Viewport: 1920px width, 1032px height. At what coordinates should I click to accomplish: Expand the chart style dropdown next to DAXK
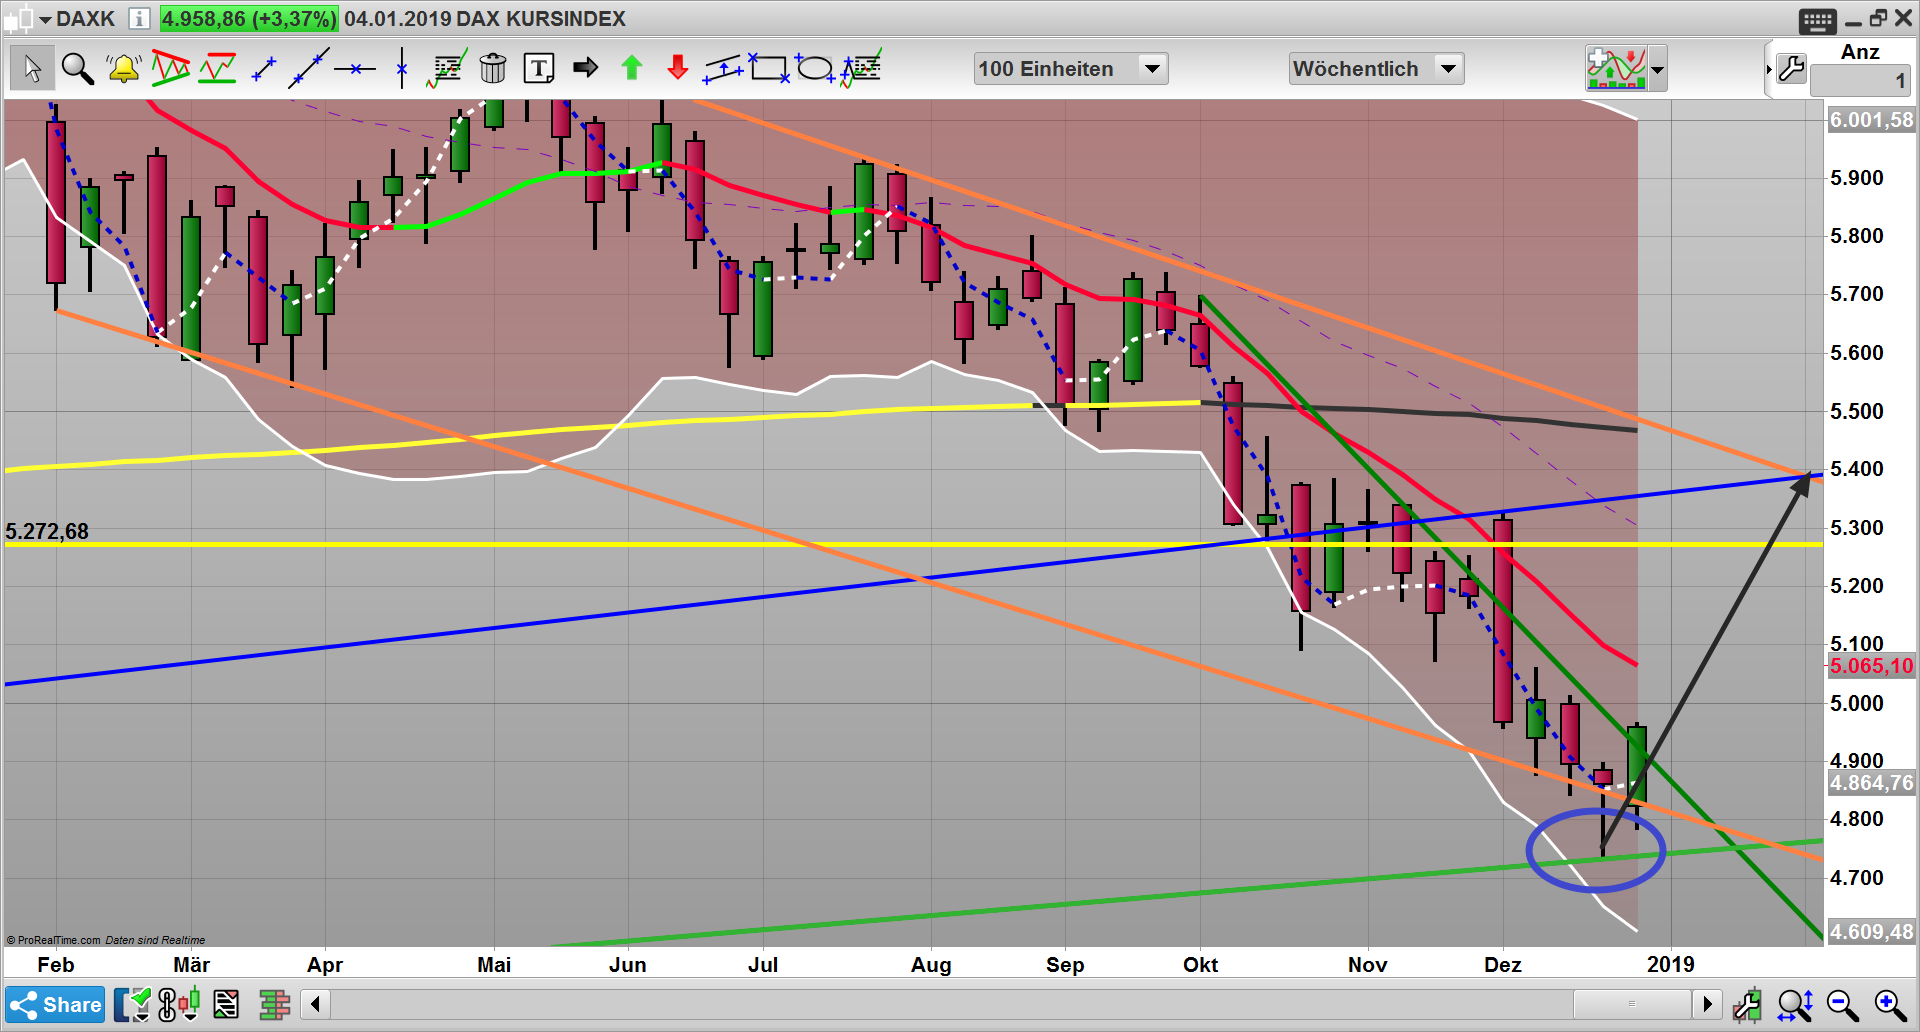45,19
